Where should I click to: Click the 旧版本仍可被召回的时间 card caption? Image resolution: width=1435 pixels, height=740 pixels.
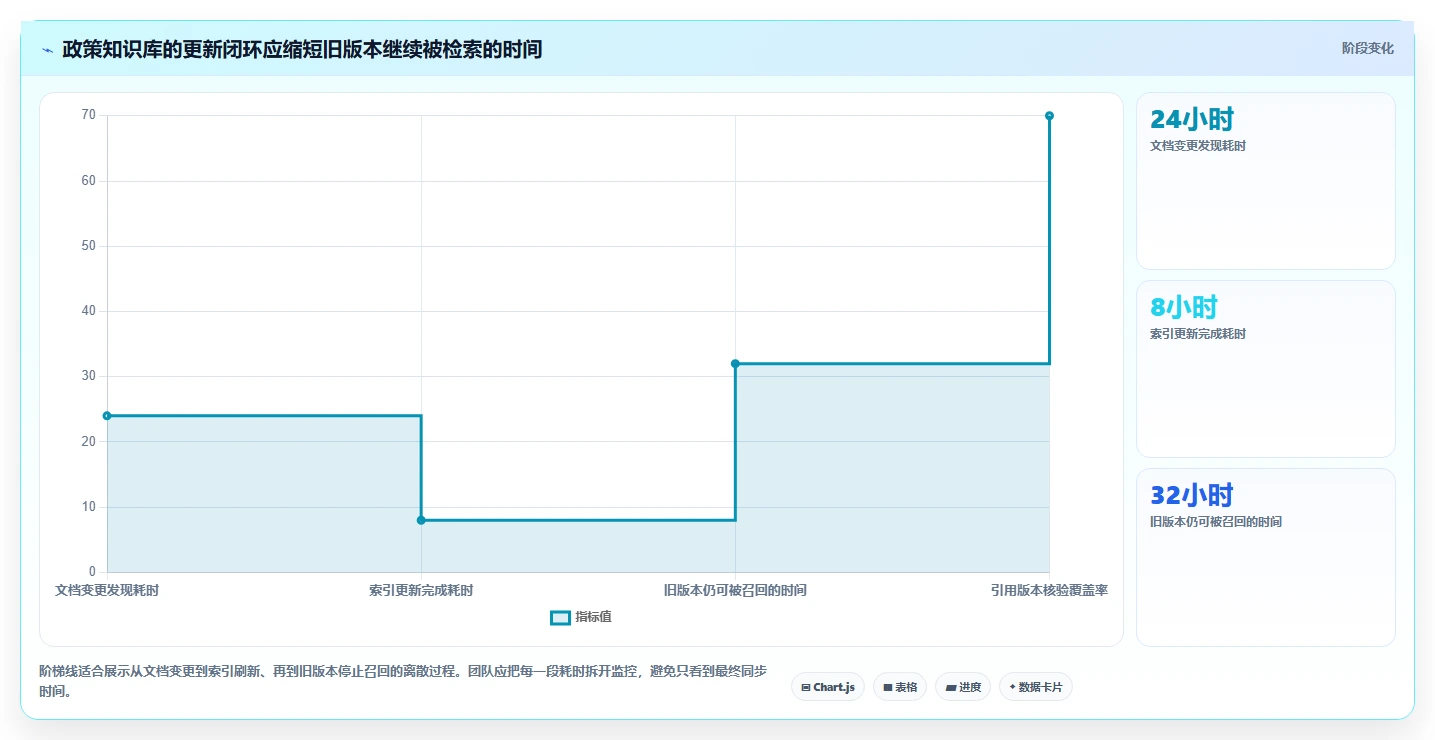pos(1216,522)
